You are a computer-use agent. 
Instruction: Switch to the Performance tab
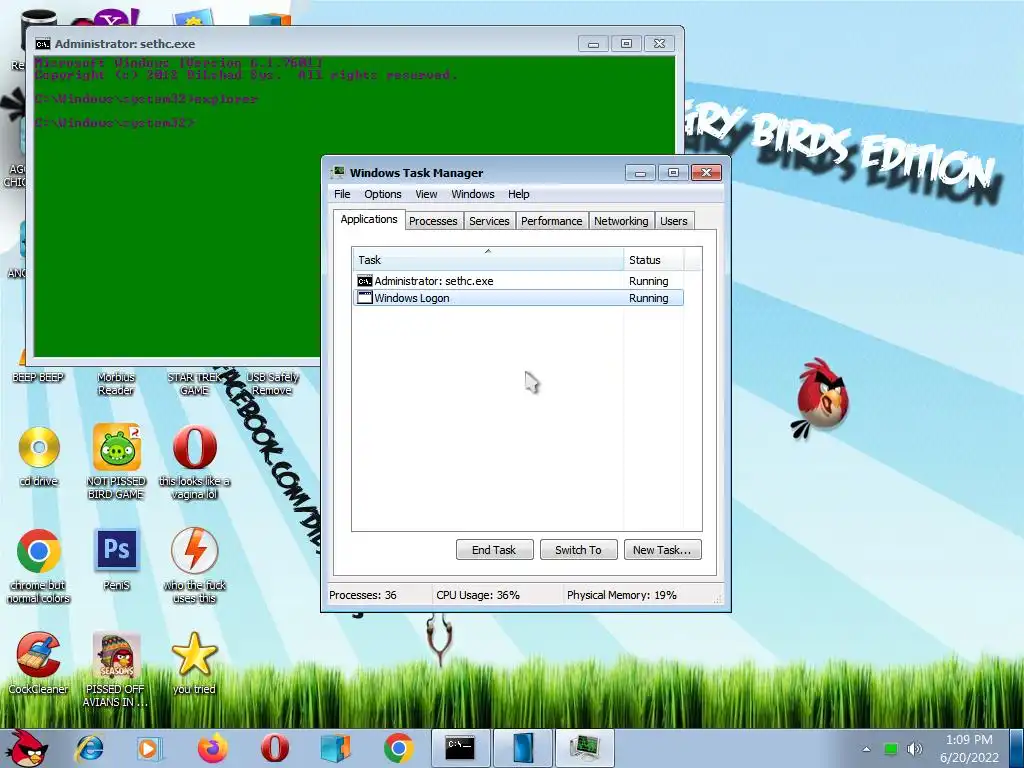[552, 221]
